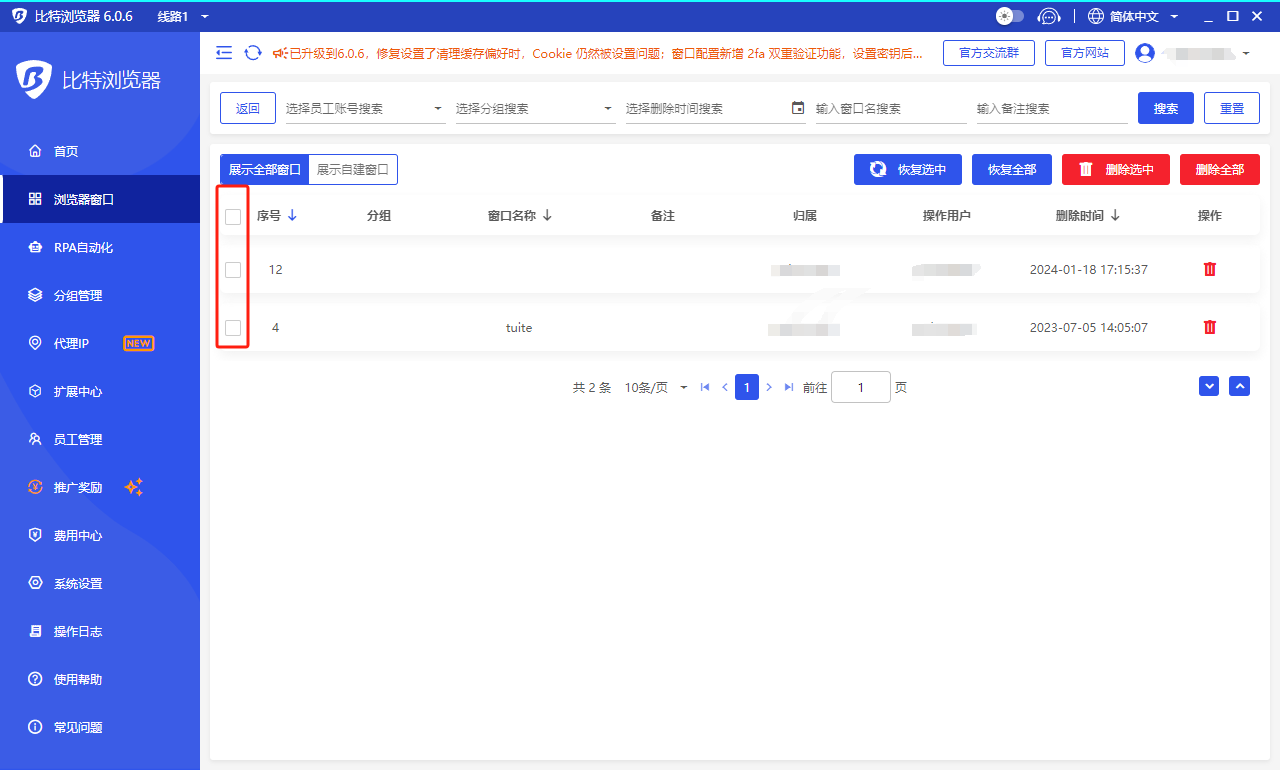Viewport: 1280px width, 770px height.
Task: Open 员工管理 in the sidebar
Action: pos(100,439)
